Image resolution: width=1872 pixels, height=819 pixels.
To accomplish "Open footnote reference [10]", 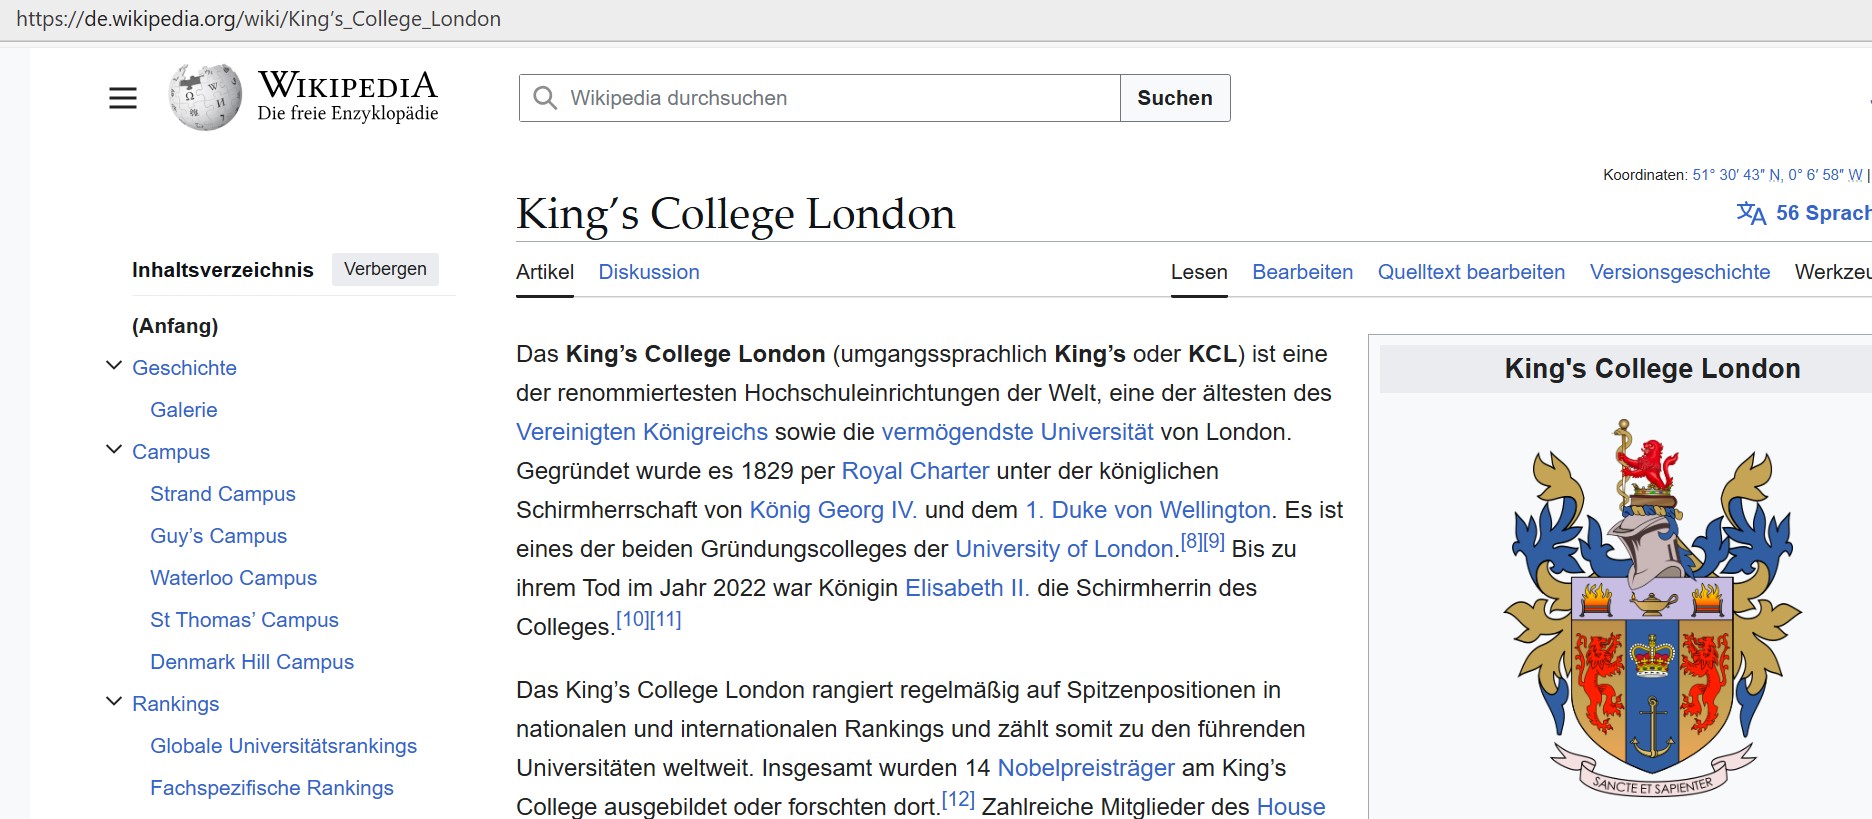I will click(x=632, y=619).
